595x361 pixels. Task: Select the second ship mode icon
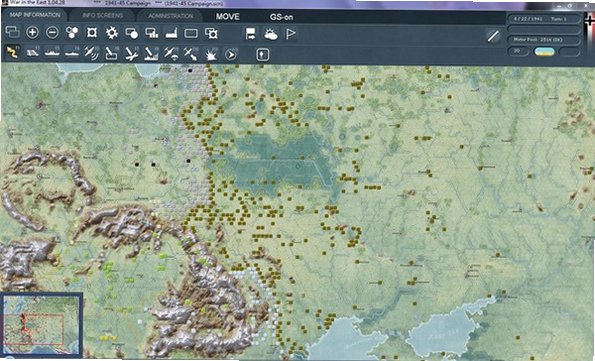pos(72,53)
